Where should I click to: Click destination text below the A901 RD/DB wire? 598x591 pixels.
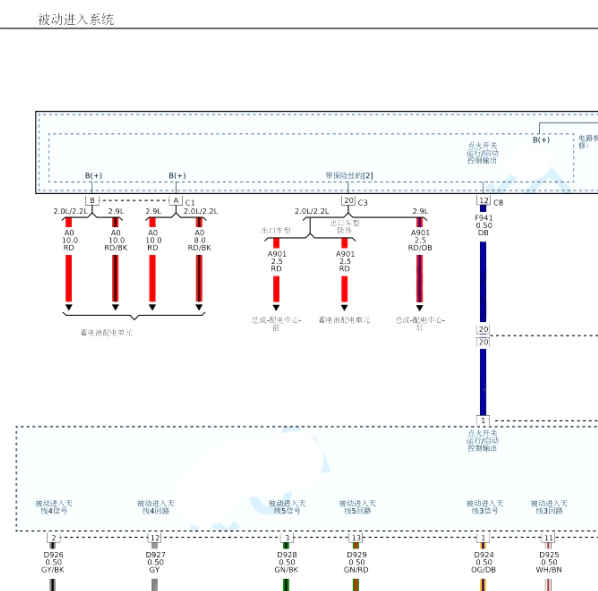pos(420,323)
